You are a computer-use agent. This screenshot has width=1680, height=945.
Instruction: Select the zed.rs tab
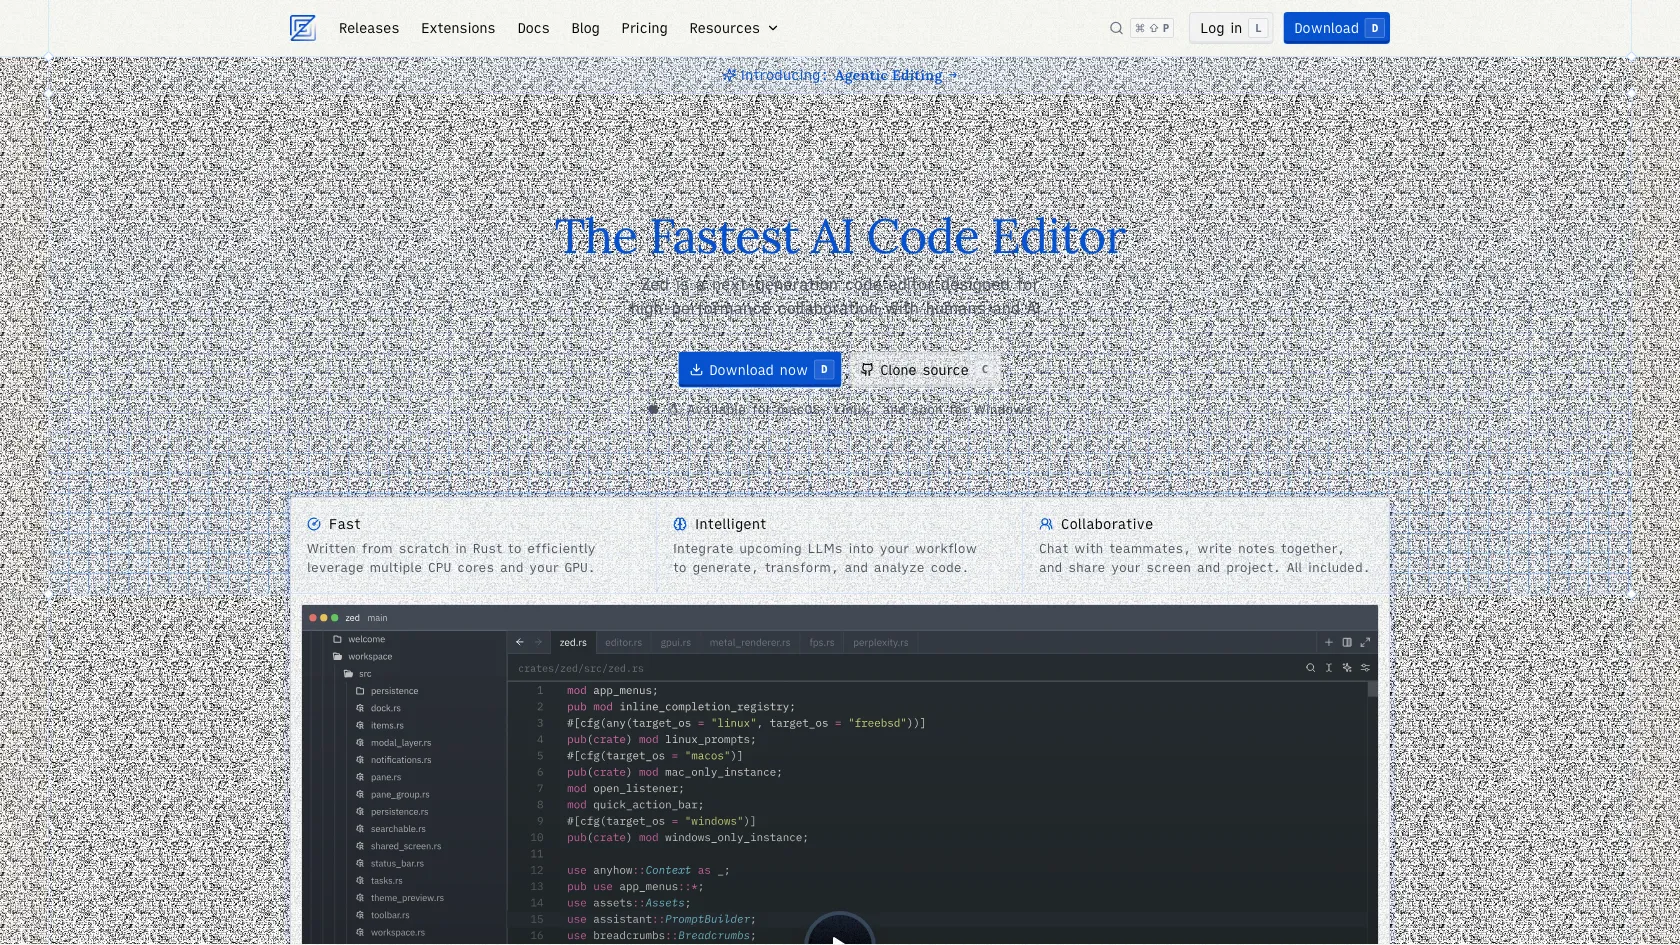tap(573, 642)
